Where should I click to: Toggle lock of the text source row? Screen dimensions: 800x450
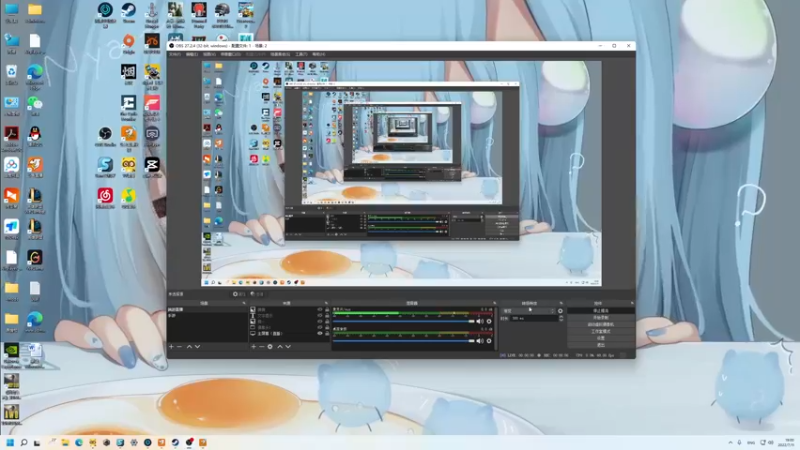327,315
